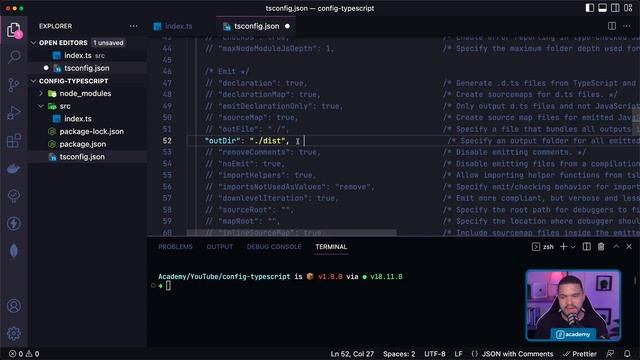Kill terminal with trash icon

[x=601, y=247]
